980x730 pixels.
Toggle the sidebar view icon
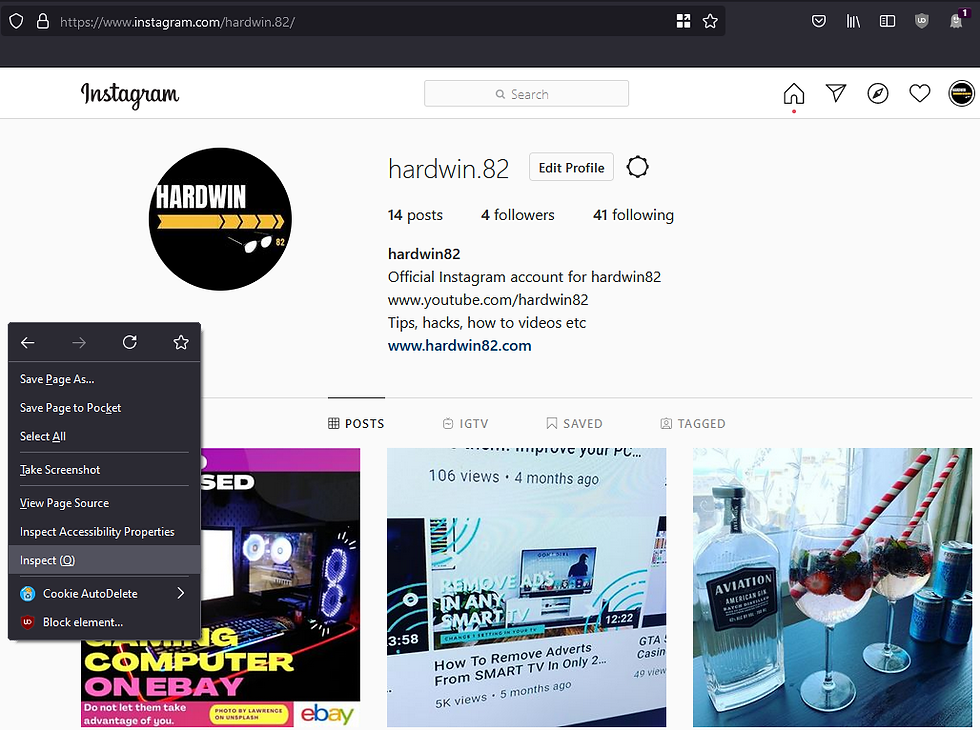(x=887, y=21)
